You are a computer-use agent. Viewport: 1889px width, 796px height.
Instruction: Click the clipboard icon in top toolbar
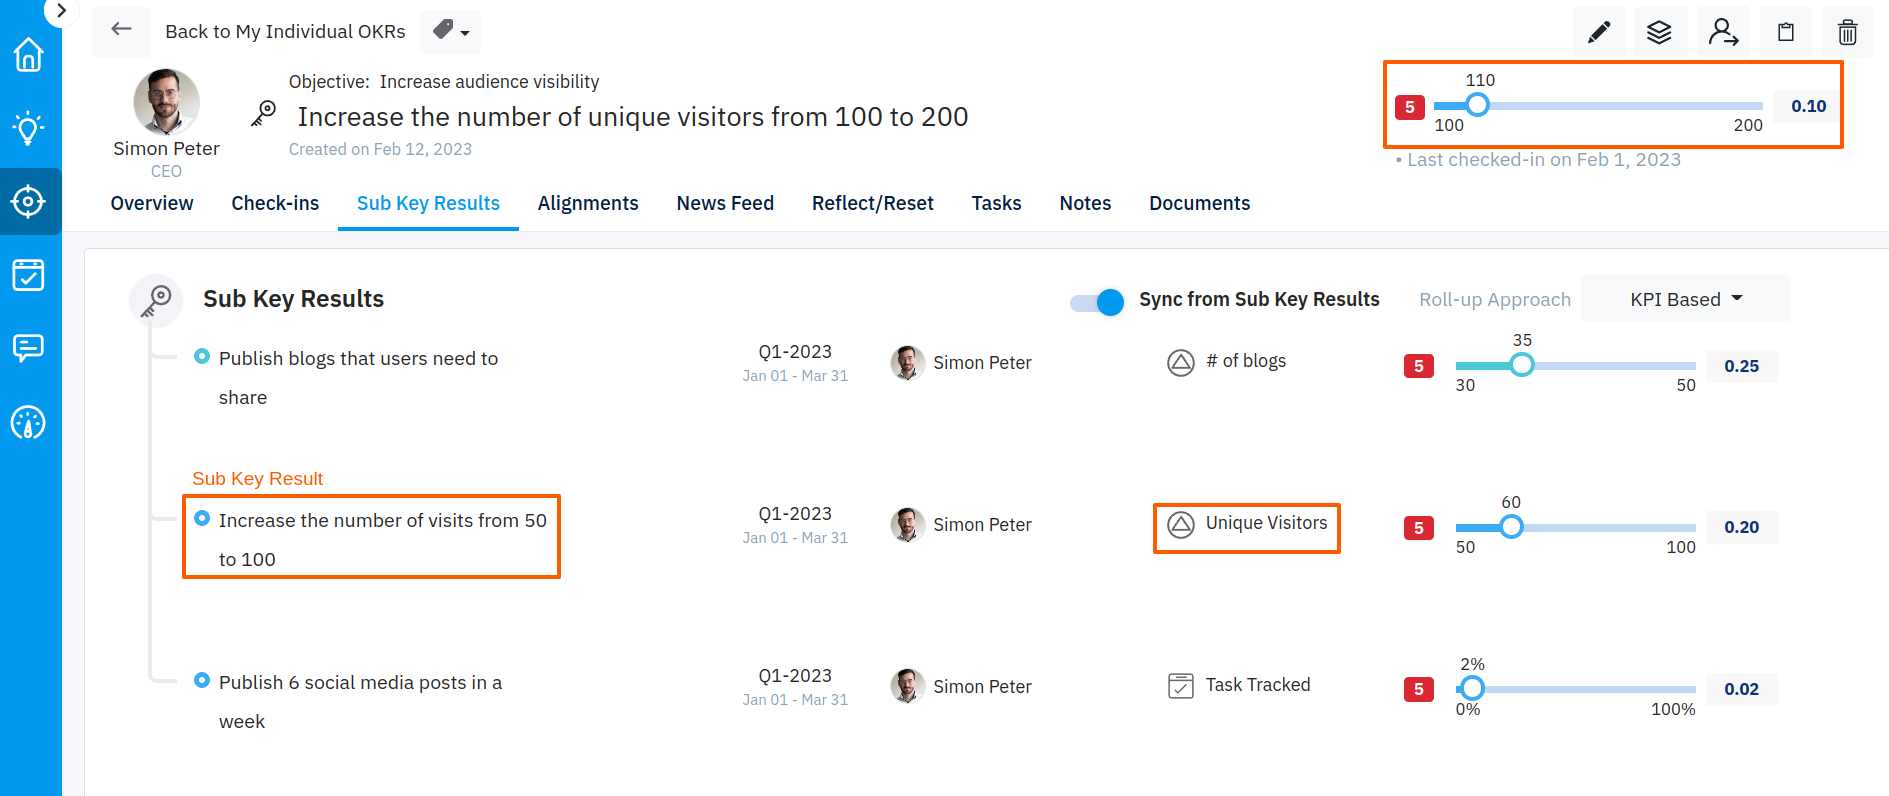click(1785, 33)
